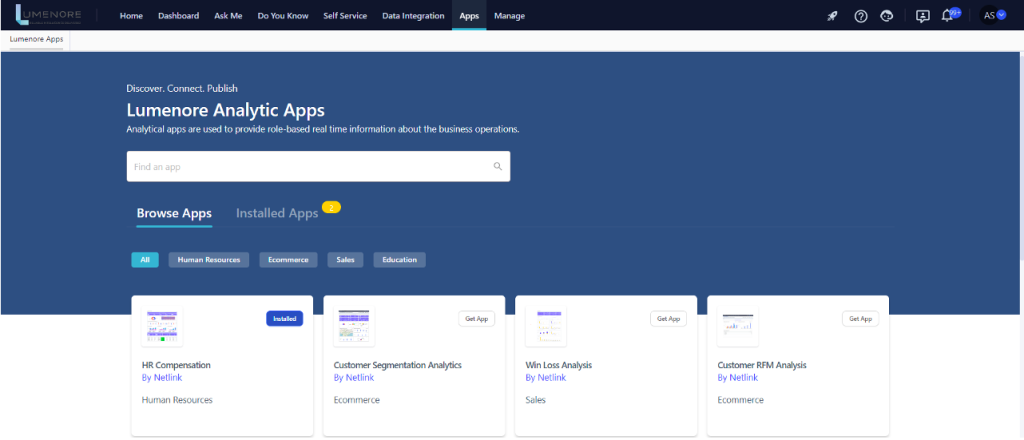Click the rocket icon in the header
The height and width of the screenshot is (440, 1024).
coord(832,16)
